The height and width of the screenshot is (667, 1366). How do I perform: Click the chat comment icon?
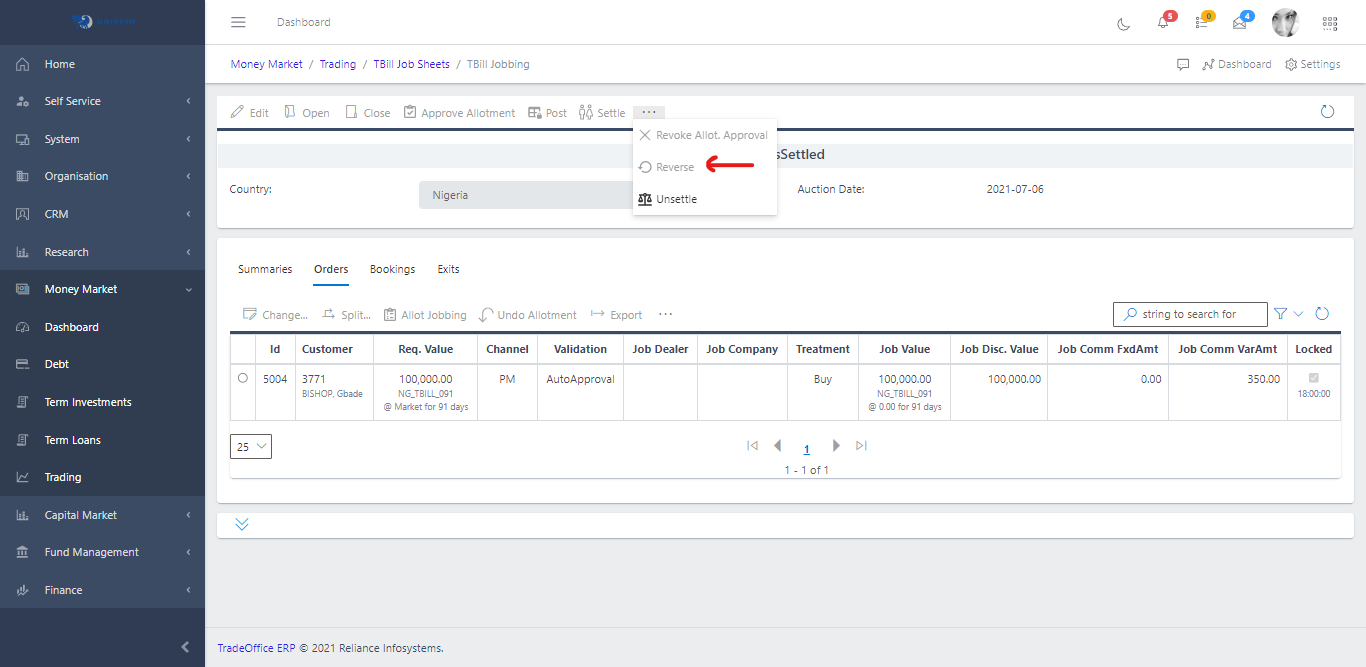[1183, 64]
